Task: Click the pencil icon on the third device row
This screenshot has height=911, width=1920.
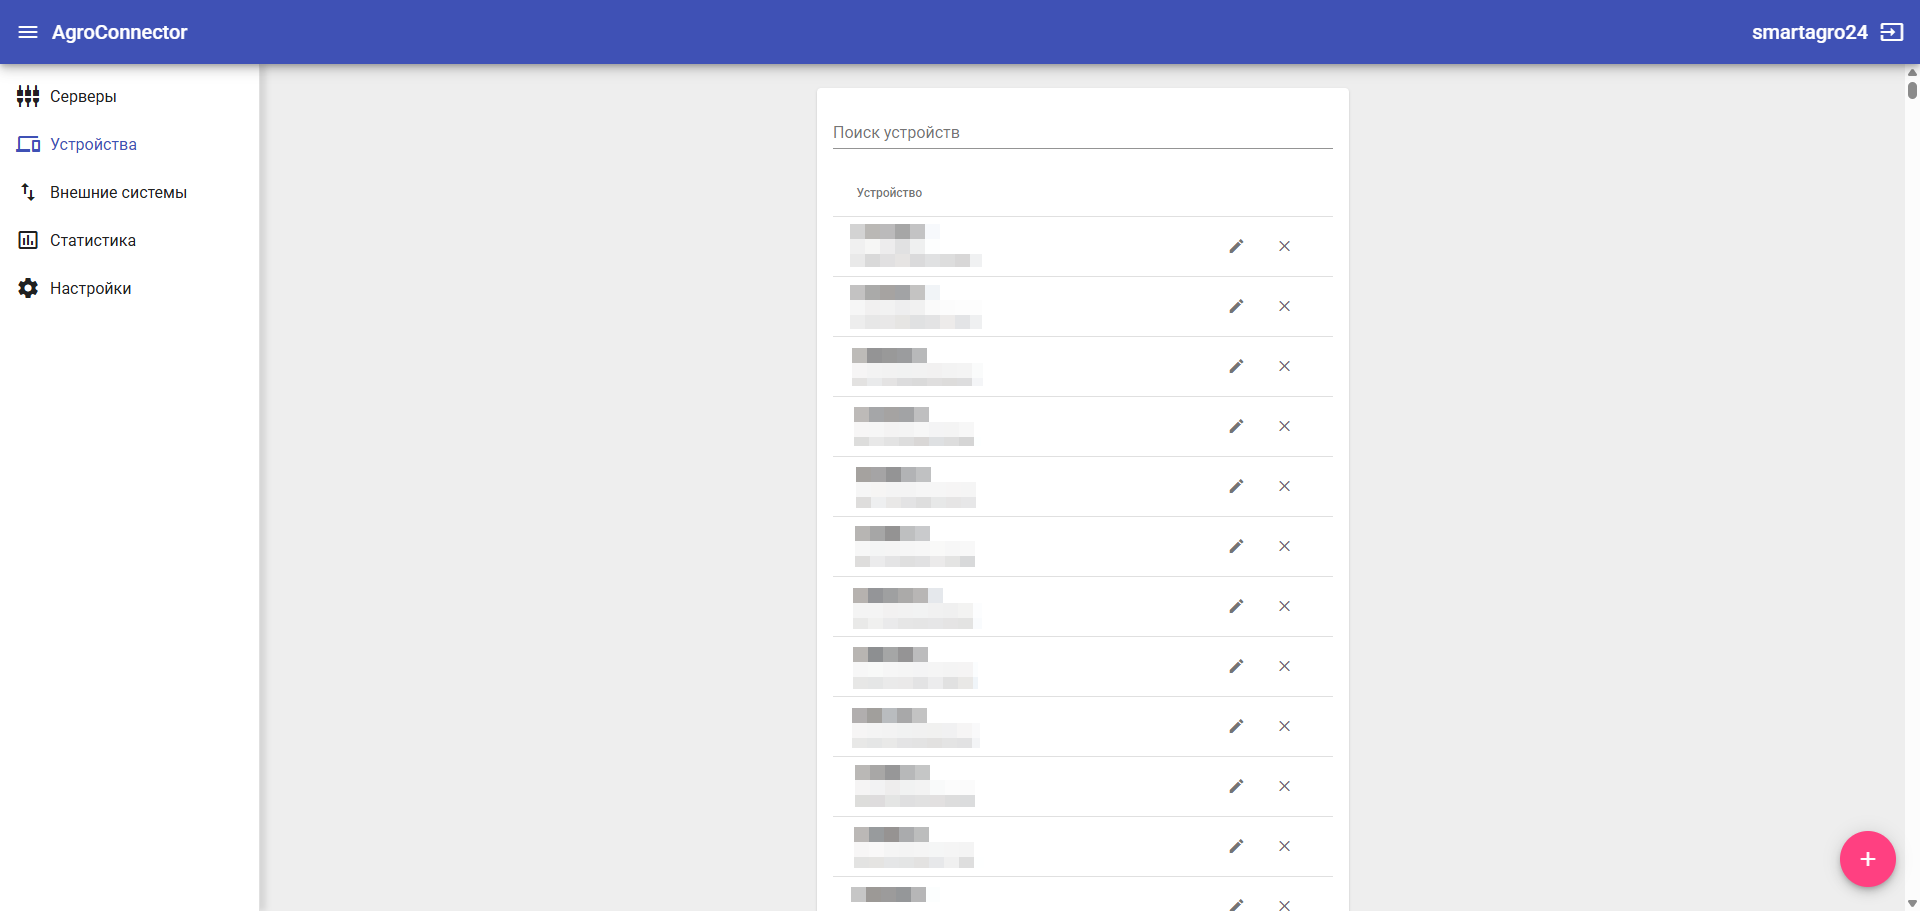Action: pyautogui.click(x=1236, y=366)
